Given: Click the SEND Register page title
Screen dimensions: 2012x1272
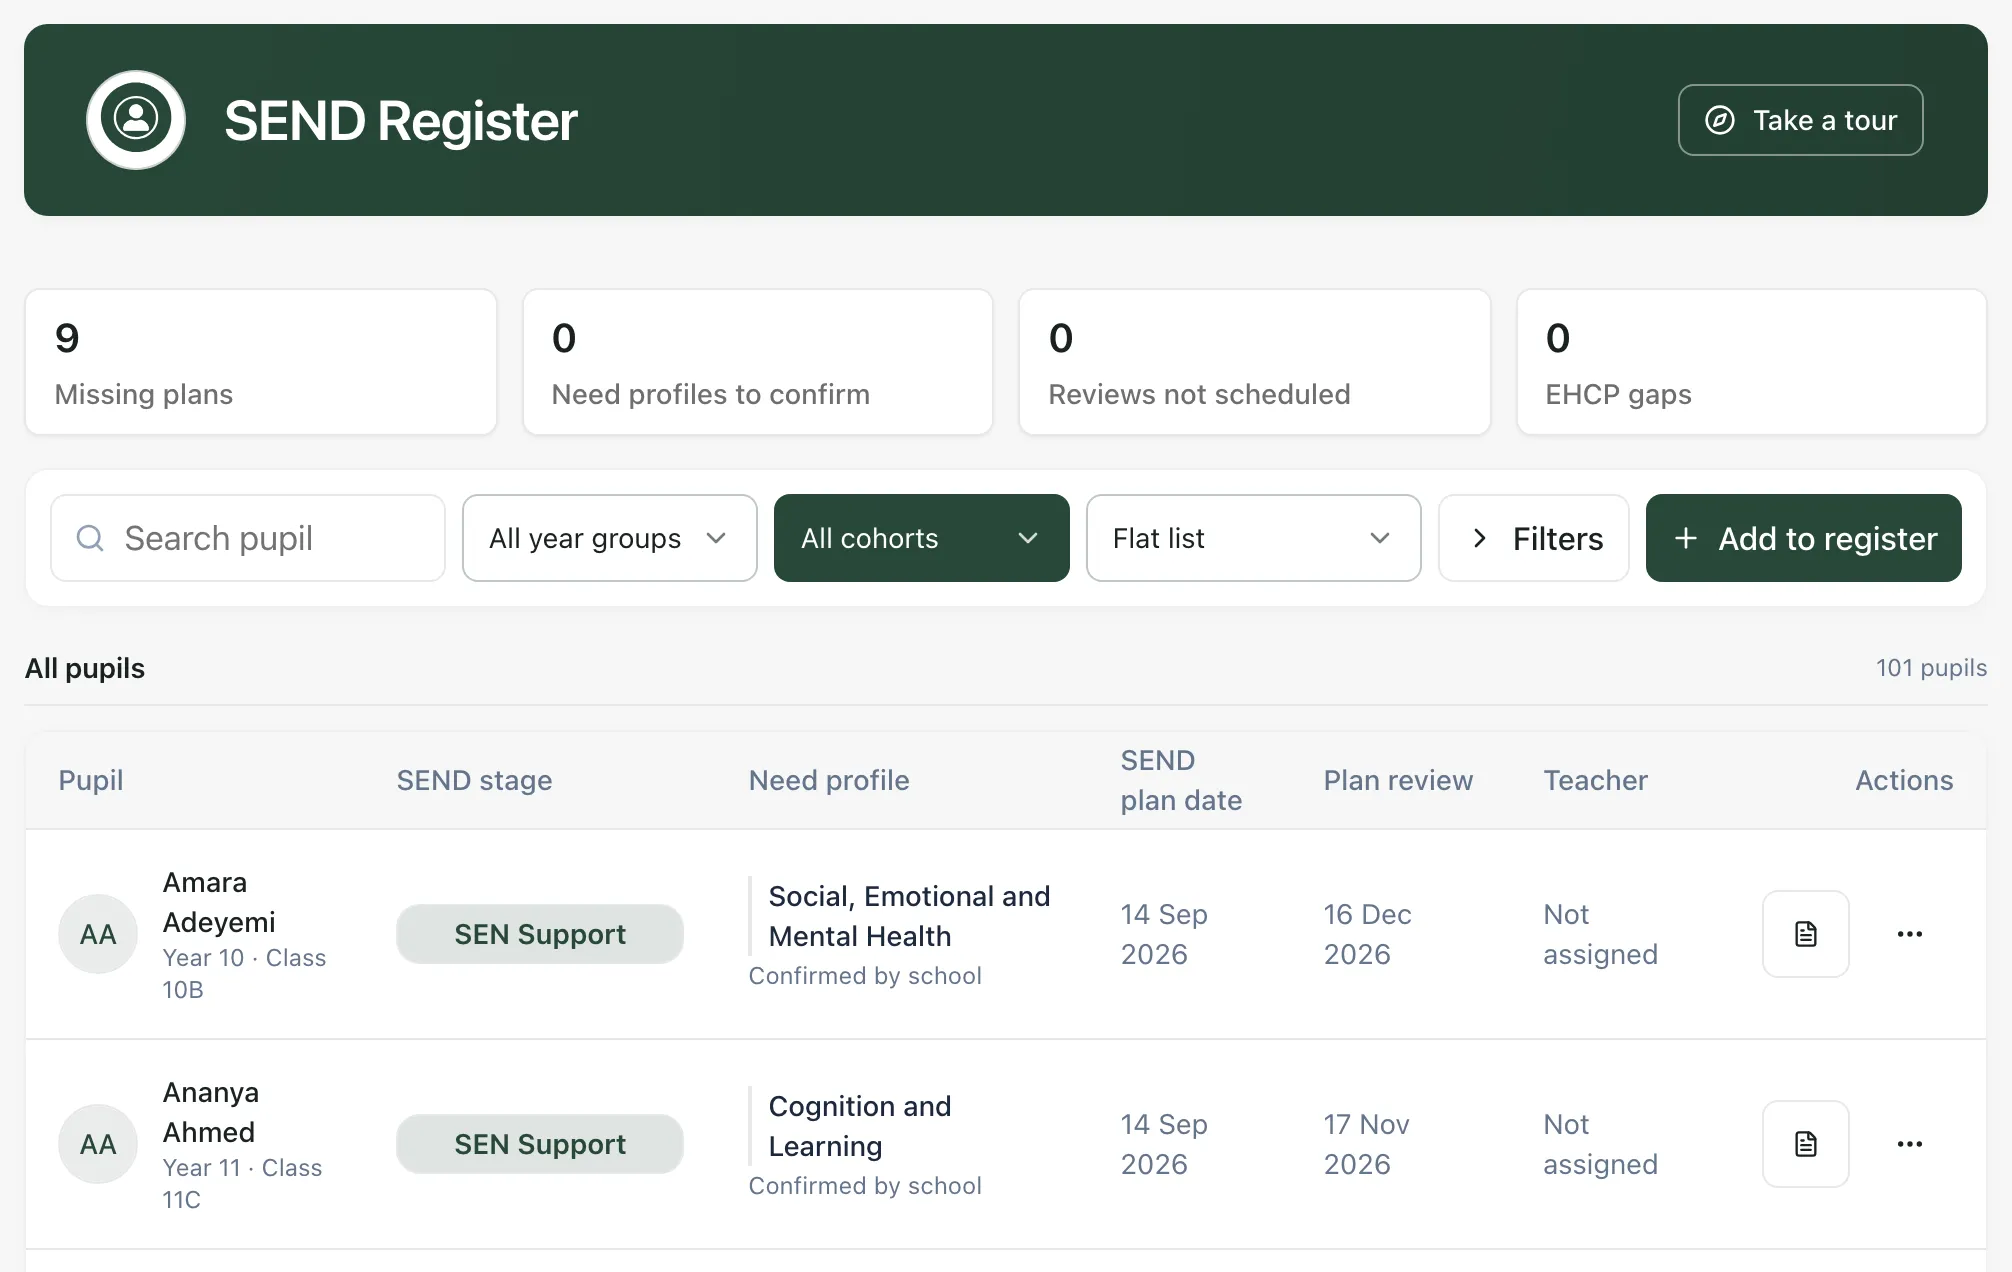Looking at the screenshot, I should point(401,120).
